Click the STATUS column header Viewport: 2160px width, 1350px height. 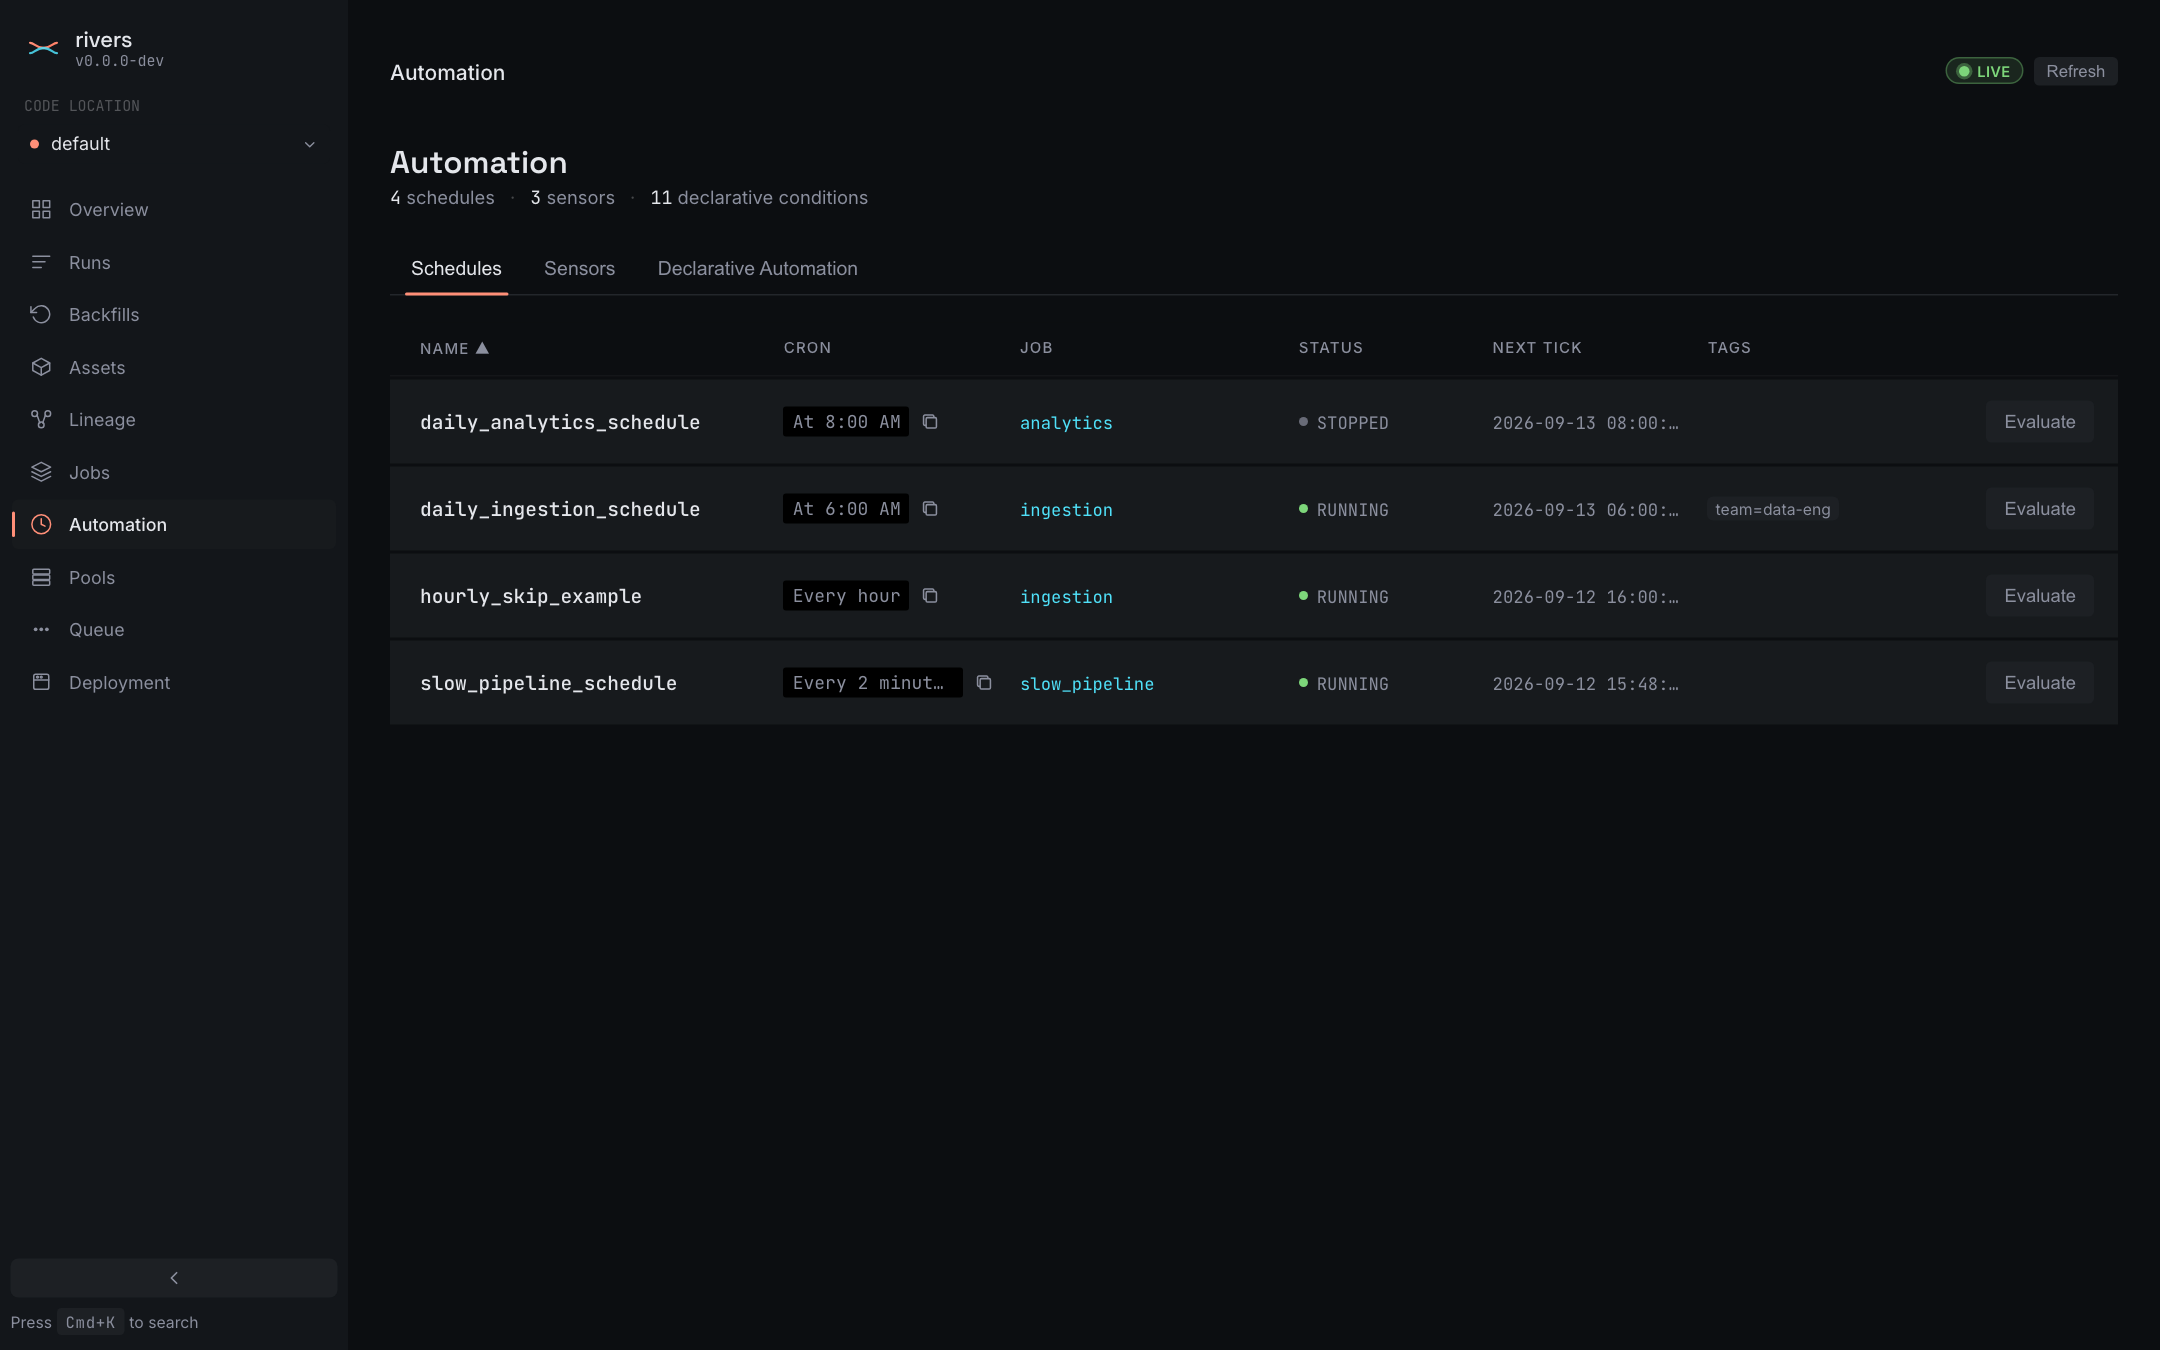pos(1330,348)
